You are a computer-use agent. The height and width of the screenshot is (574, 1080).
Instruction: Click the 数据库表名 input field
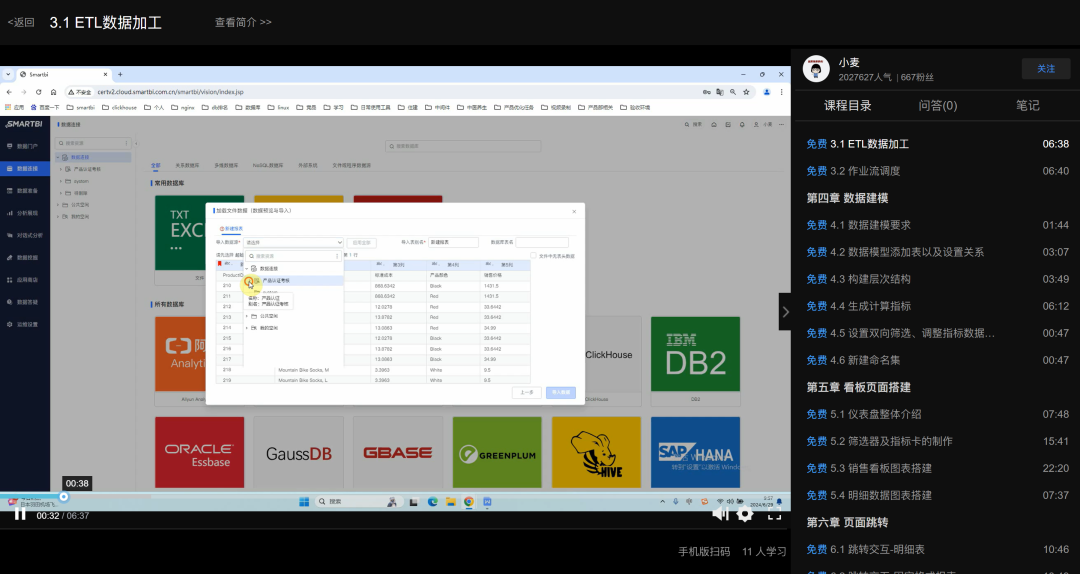[x=542, y=243]
